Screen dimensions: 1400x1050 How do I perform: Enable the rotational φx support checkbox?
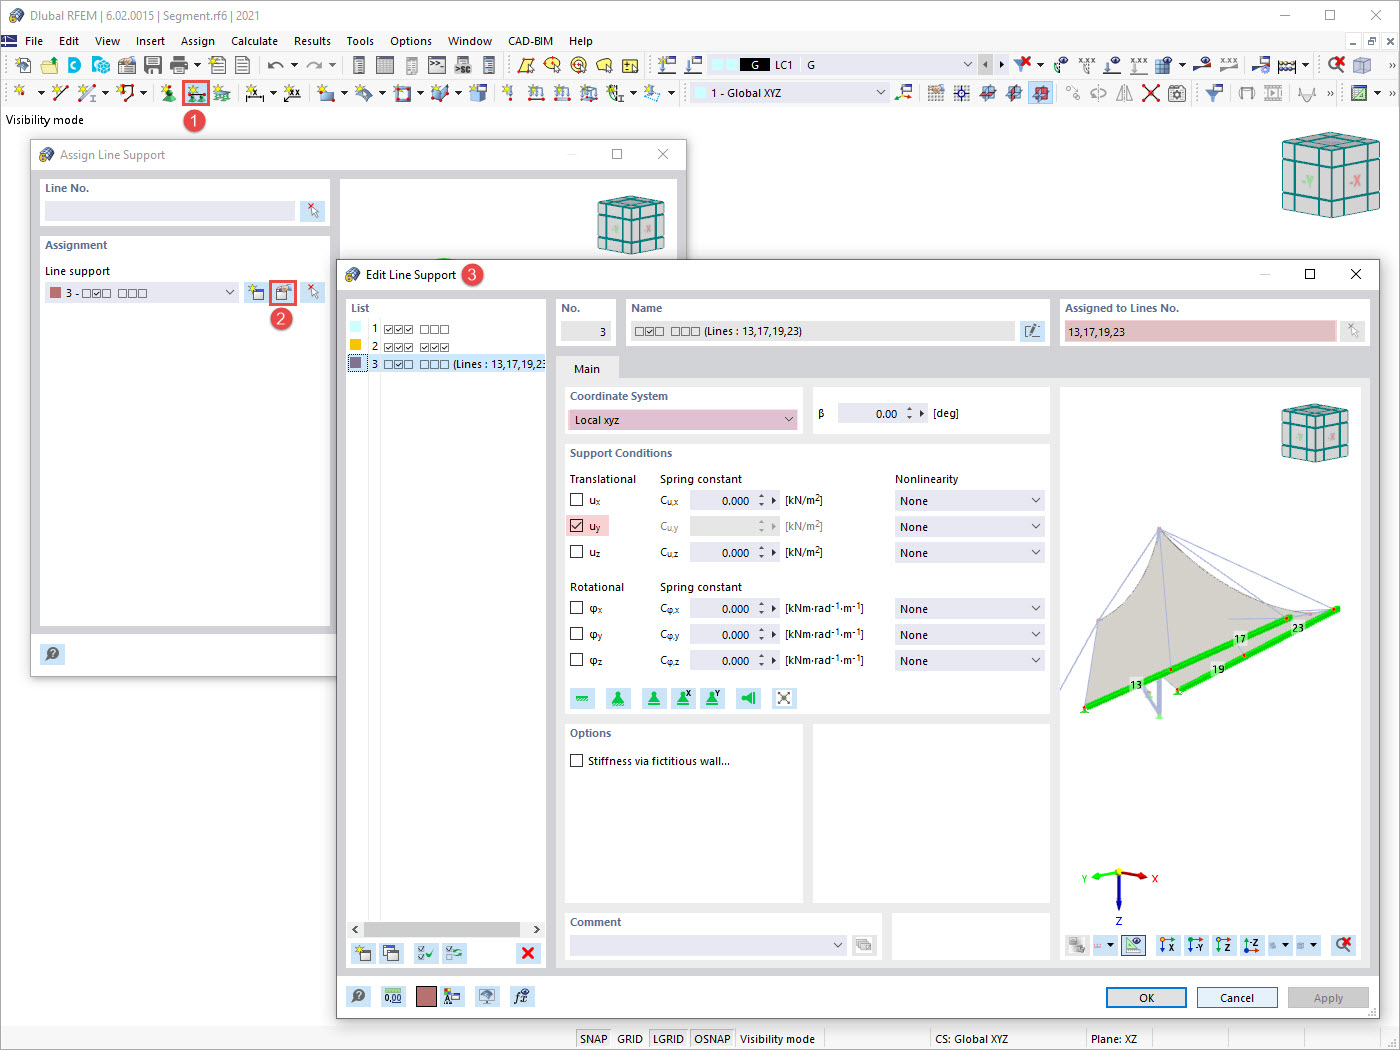click(576, 608)
